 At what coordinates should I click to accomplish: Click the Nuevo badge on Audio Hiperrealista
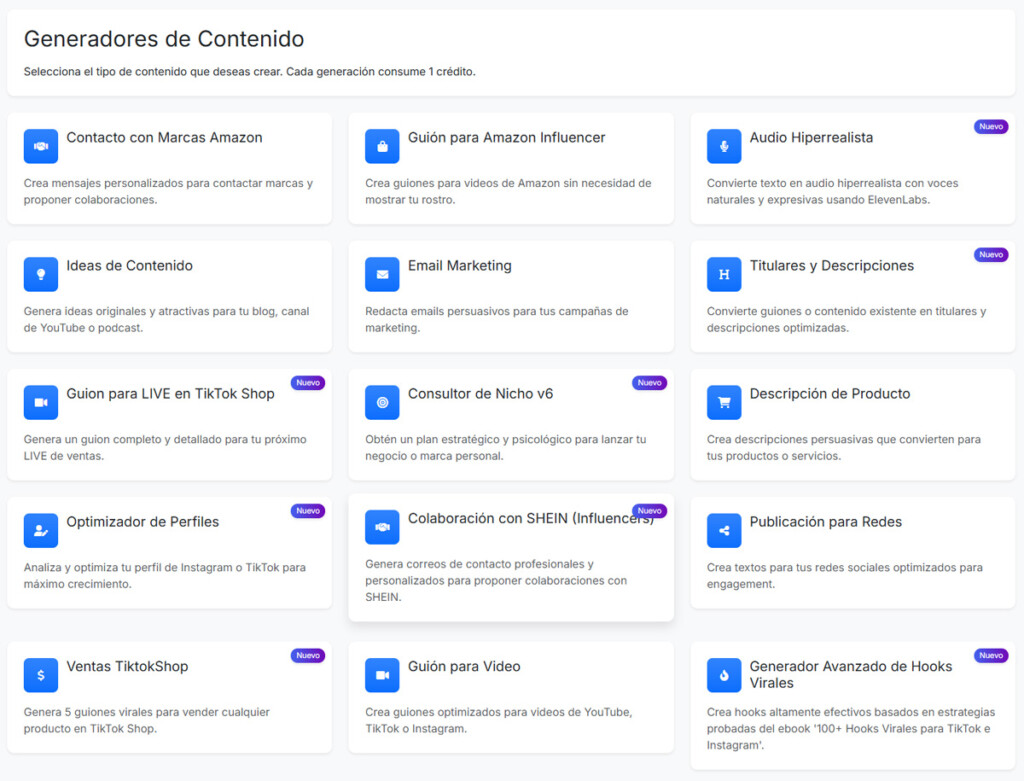point(990,126)
